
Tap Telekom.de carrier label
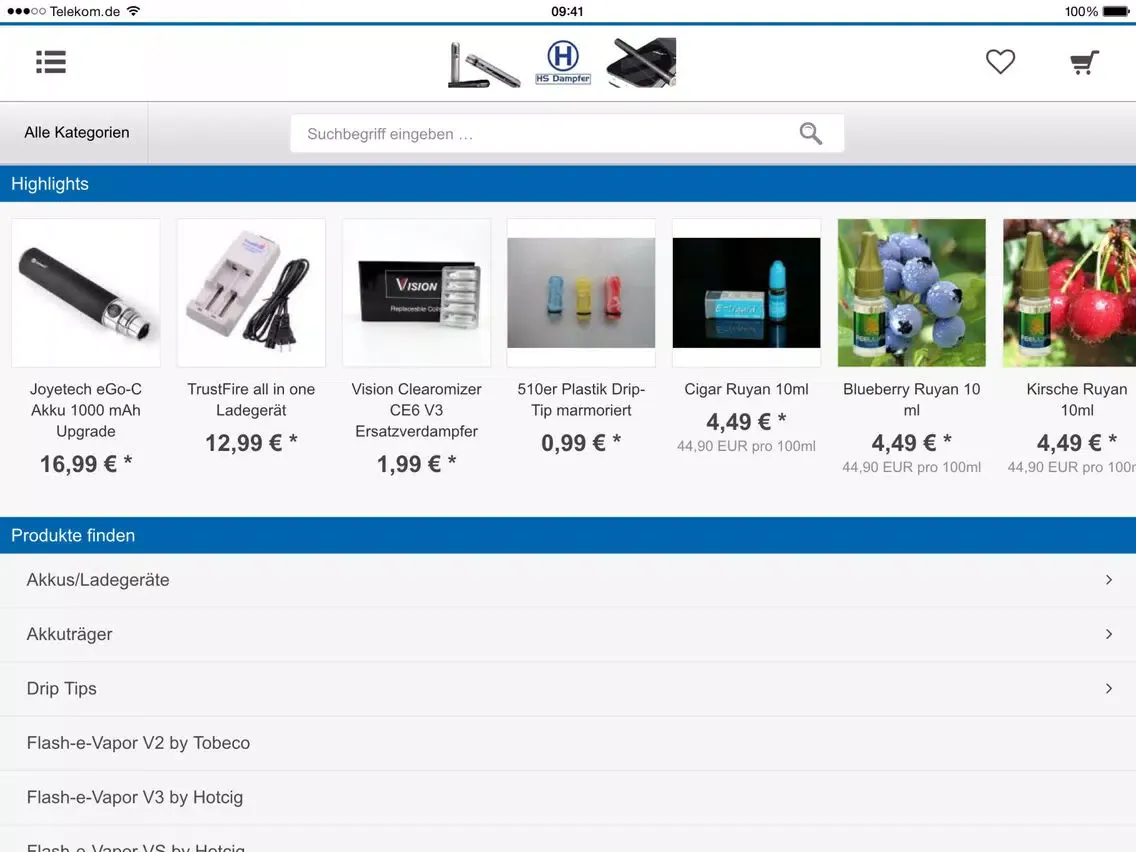point(85,11)
